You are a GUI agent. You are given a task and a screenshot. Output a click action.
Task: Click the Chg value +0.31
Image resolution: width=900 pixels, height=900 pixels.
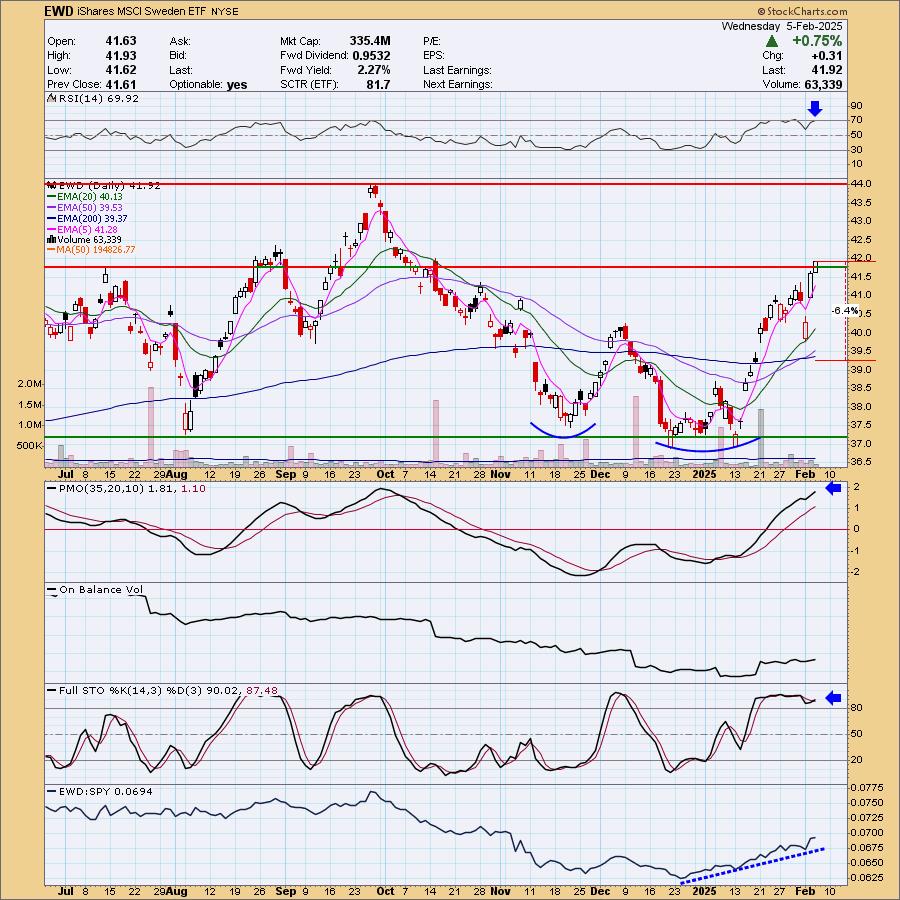pos(827,56)
